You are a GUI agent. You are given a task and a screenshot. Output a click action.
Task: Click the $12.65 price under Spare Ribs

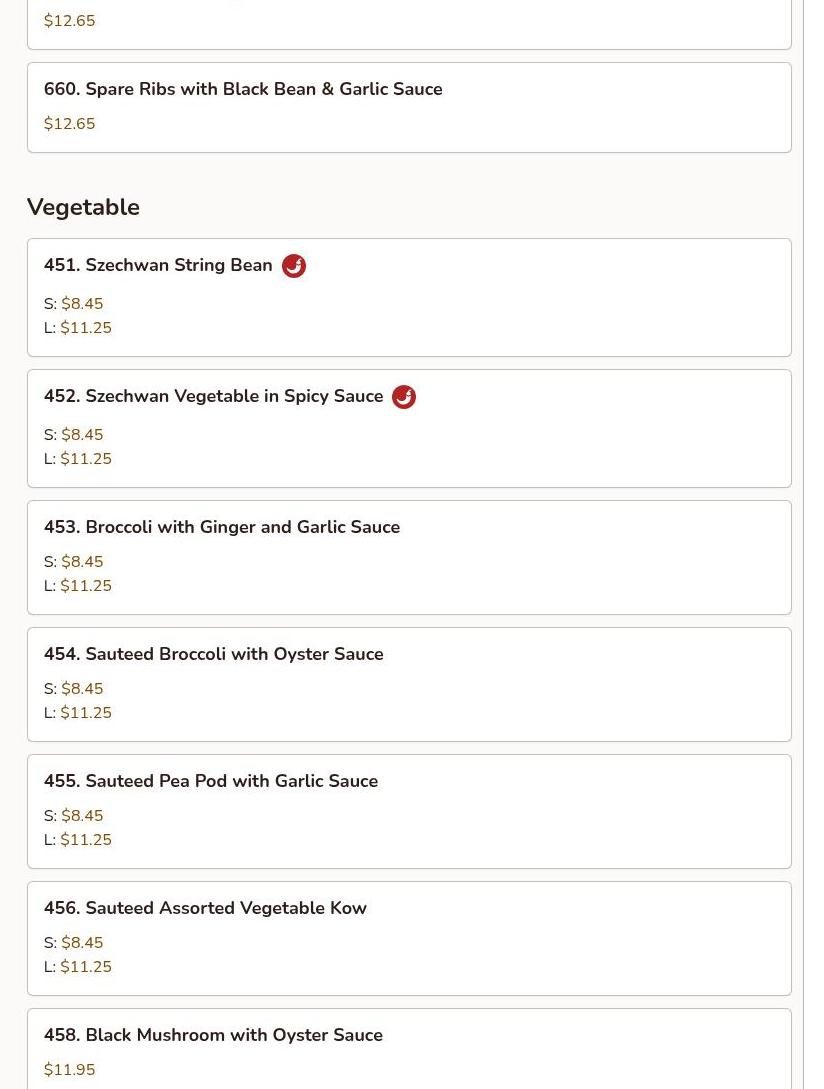tap(69, 124)
